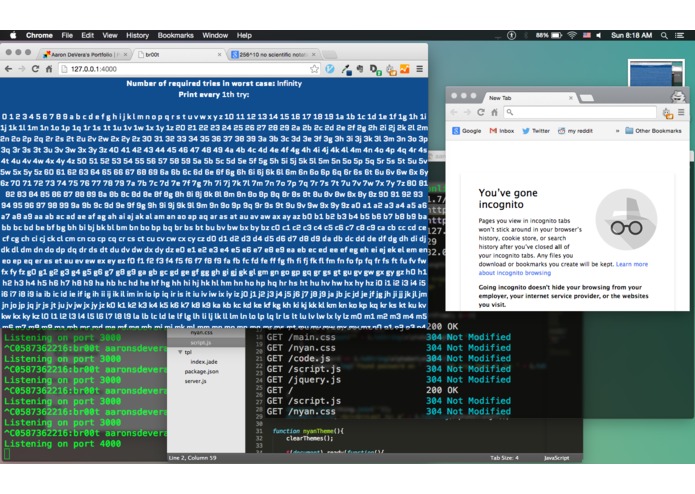Screen dimensions: 695x494
Task: Click the blue circular extension icon
Action: (330, 69)
